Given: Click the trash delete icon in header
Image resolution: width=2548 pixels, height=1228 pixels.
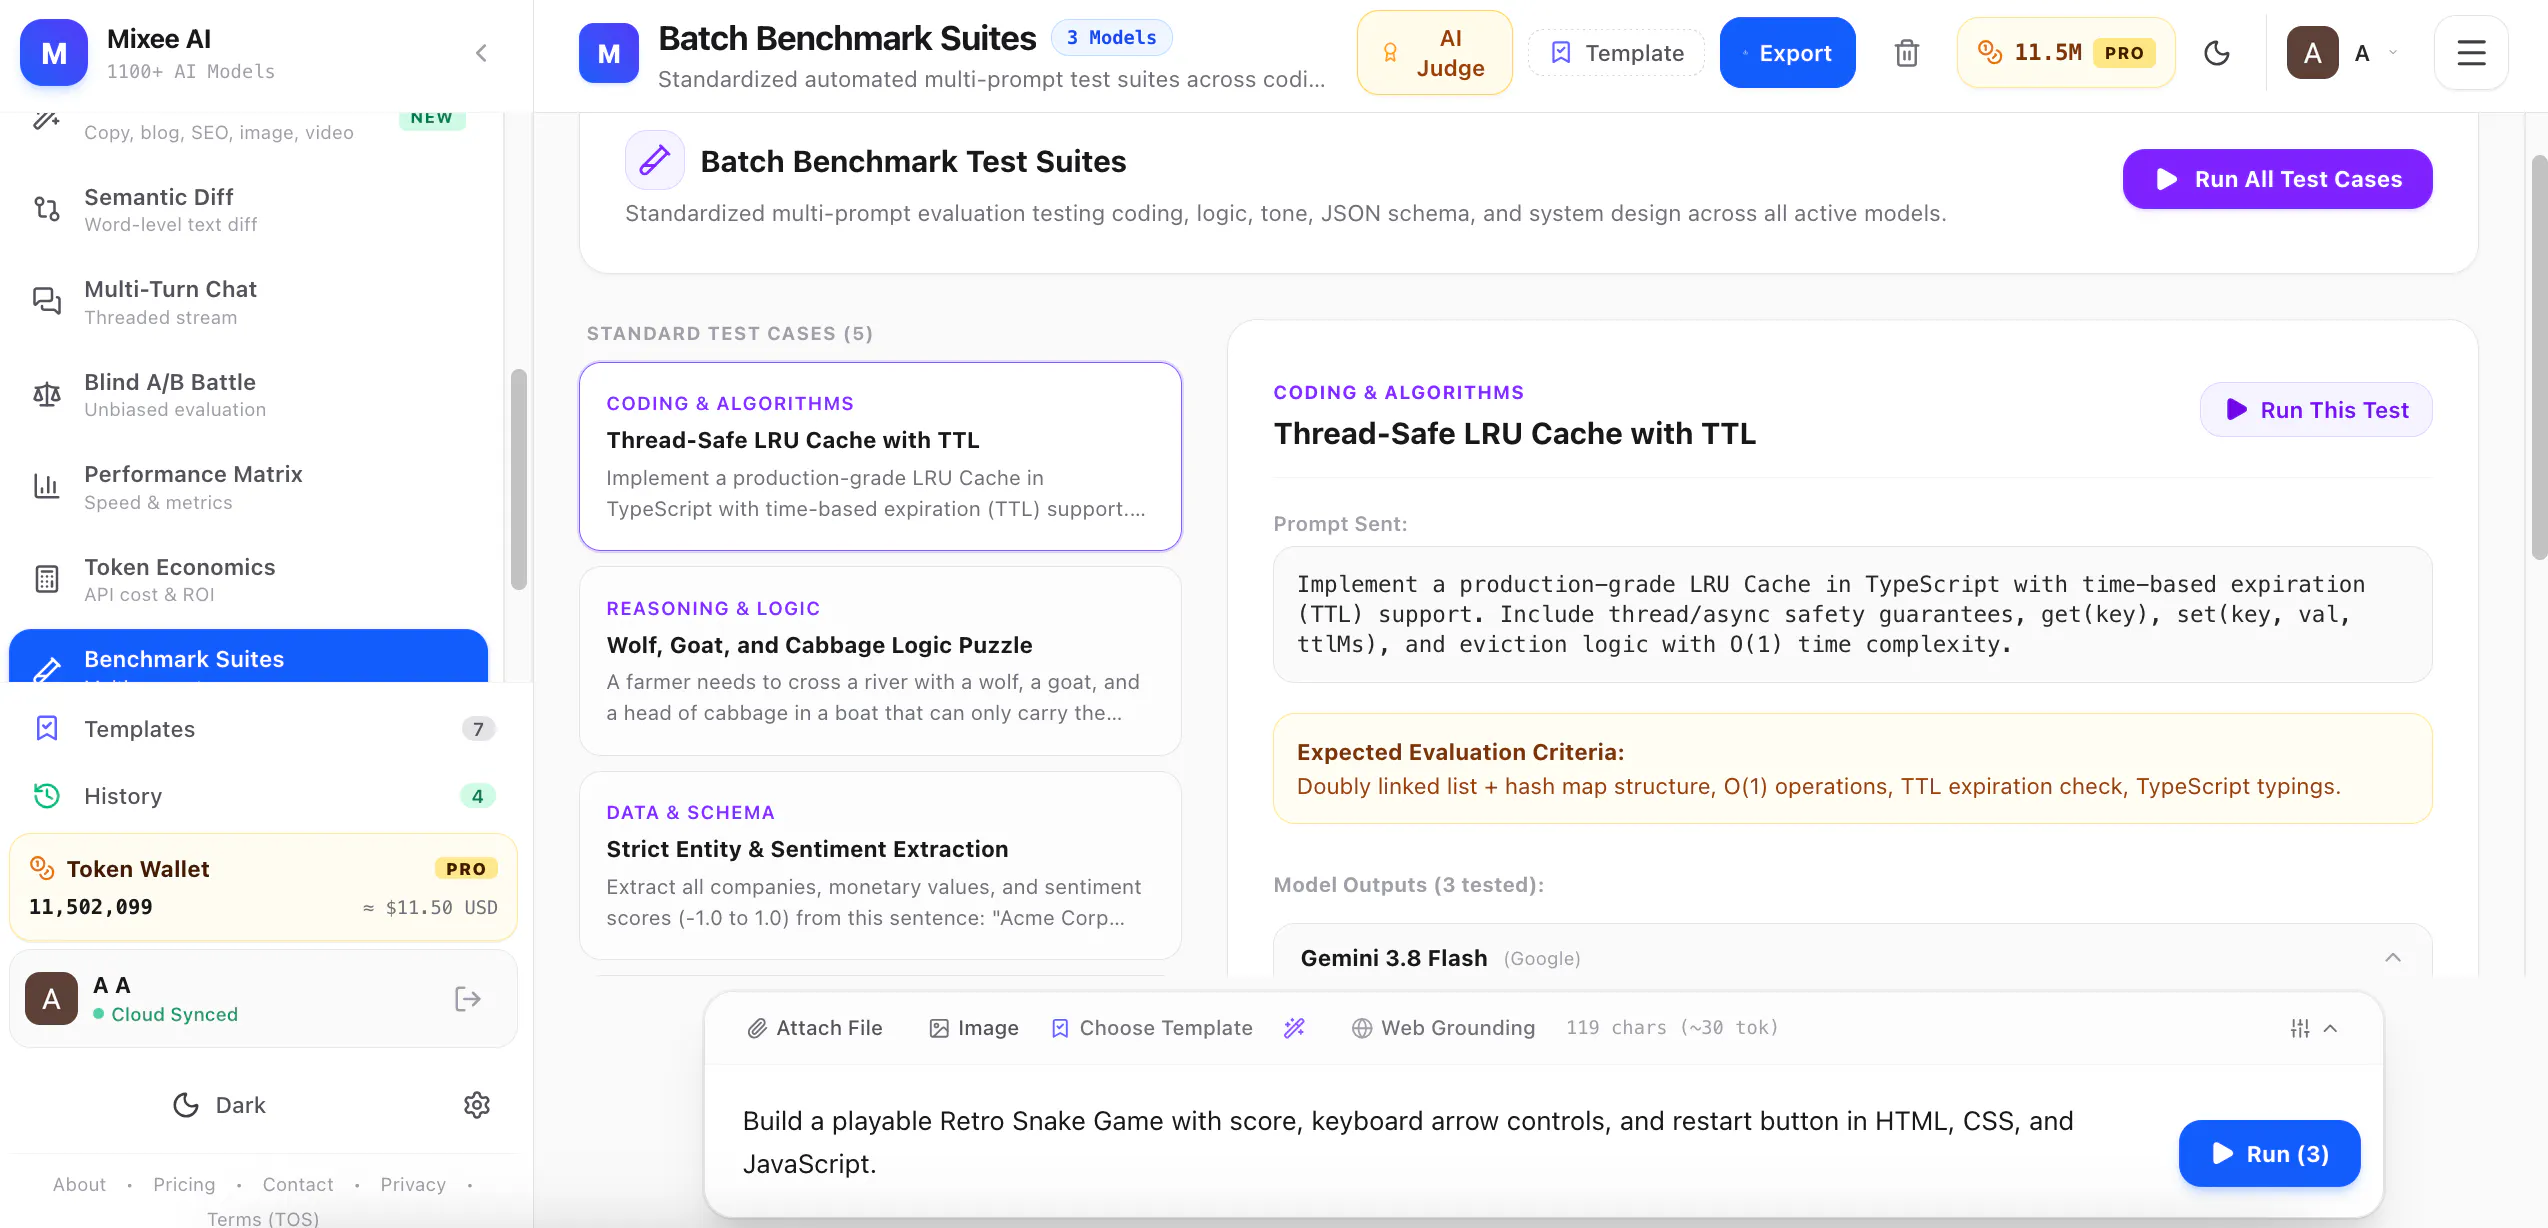Looking at the screenshot, I should (x=1906, y=53).
